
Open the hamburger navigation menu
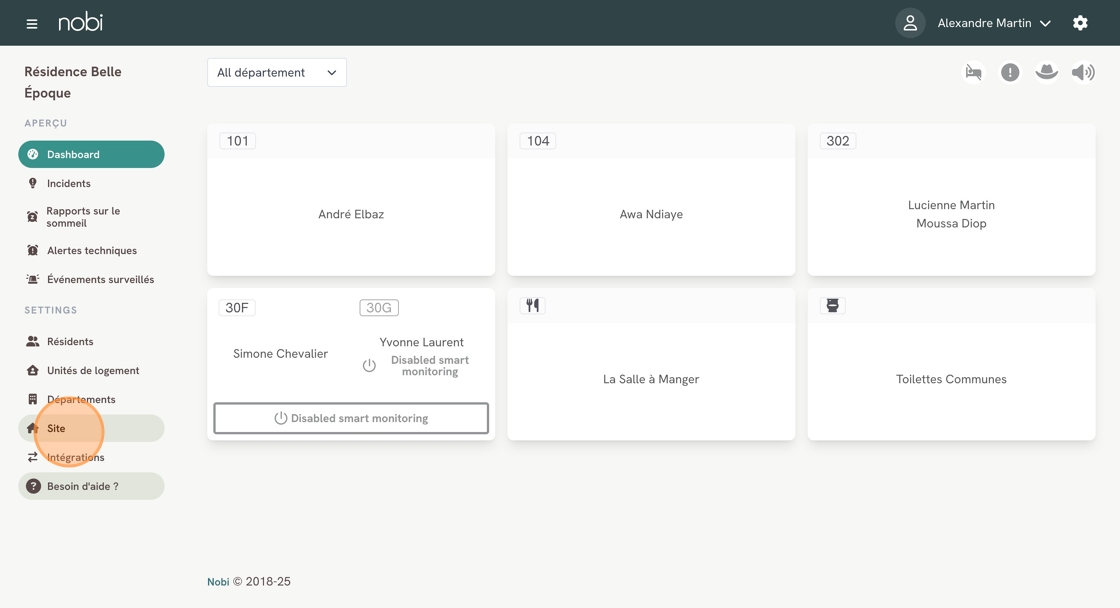[x=32, y=23]
